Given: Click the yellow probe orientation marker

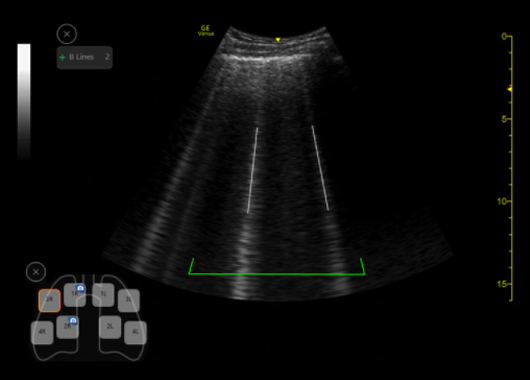Looking at the screenshot, I should (x=278, y=40).
